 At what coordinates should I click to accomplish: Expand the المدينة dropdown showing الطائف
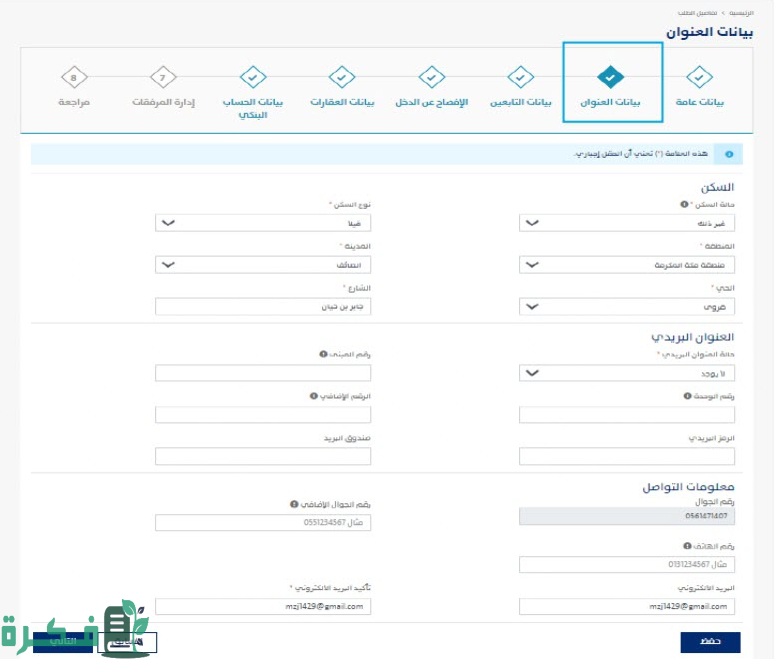[x=263, y=265]
